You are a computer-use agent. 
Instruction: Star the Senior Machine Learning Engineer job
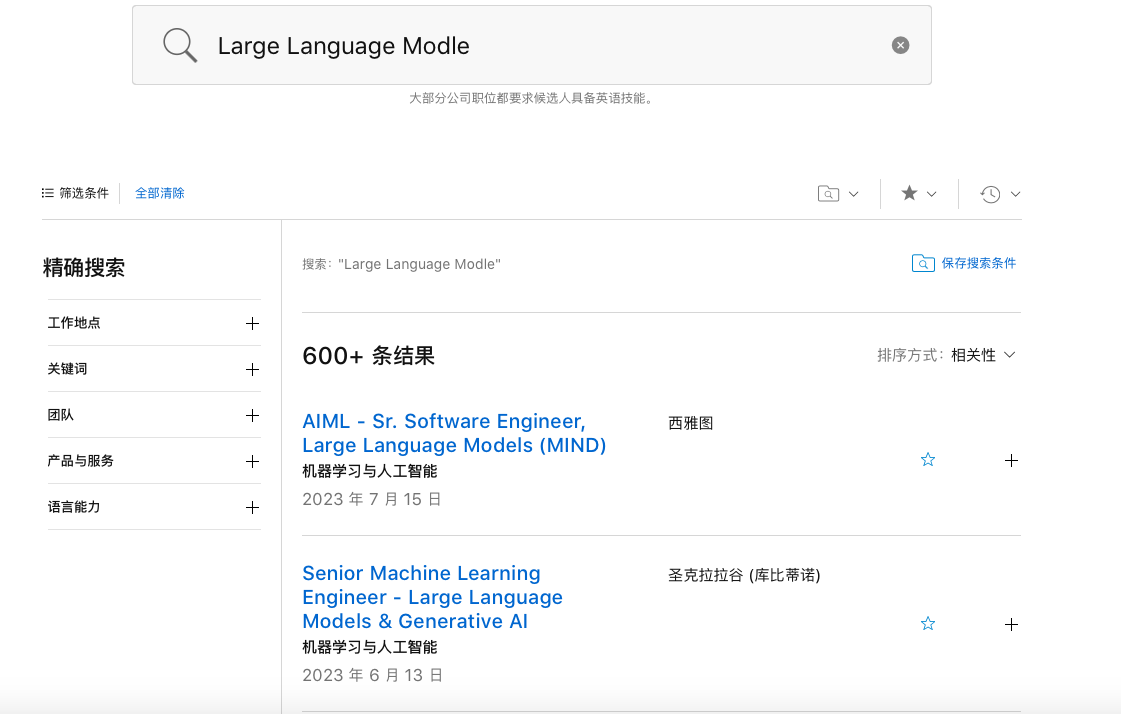pos(928,623)
